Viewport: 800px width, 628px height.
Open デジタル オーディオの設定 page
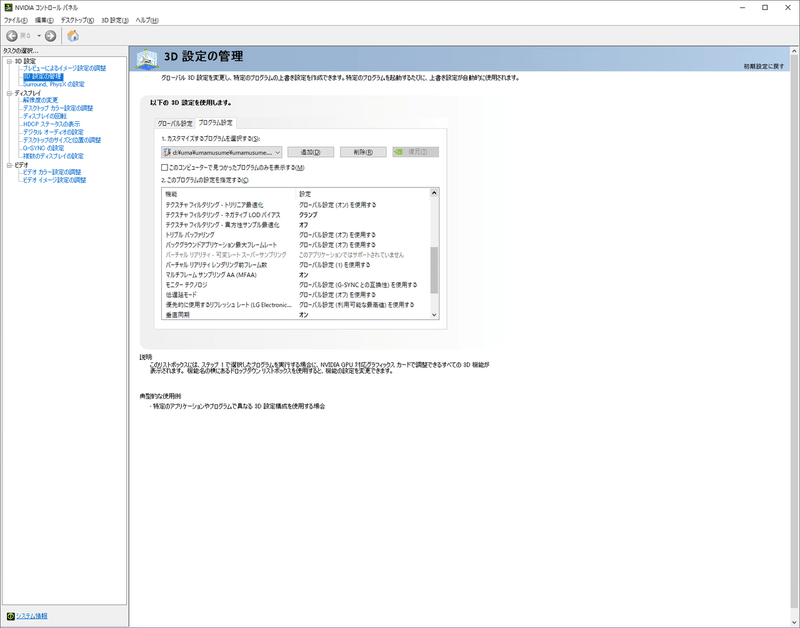(x=53, y=132)
